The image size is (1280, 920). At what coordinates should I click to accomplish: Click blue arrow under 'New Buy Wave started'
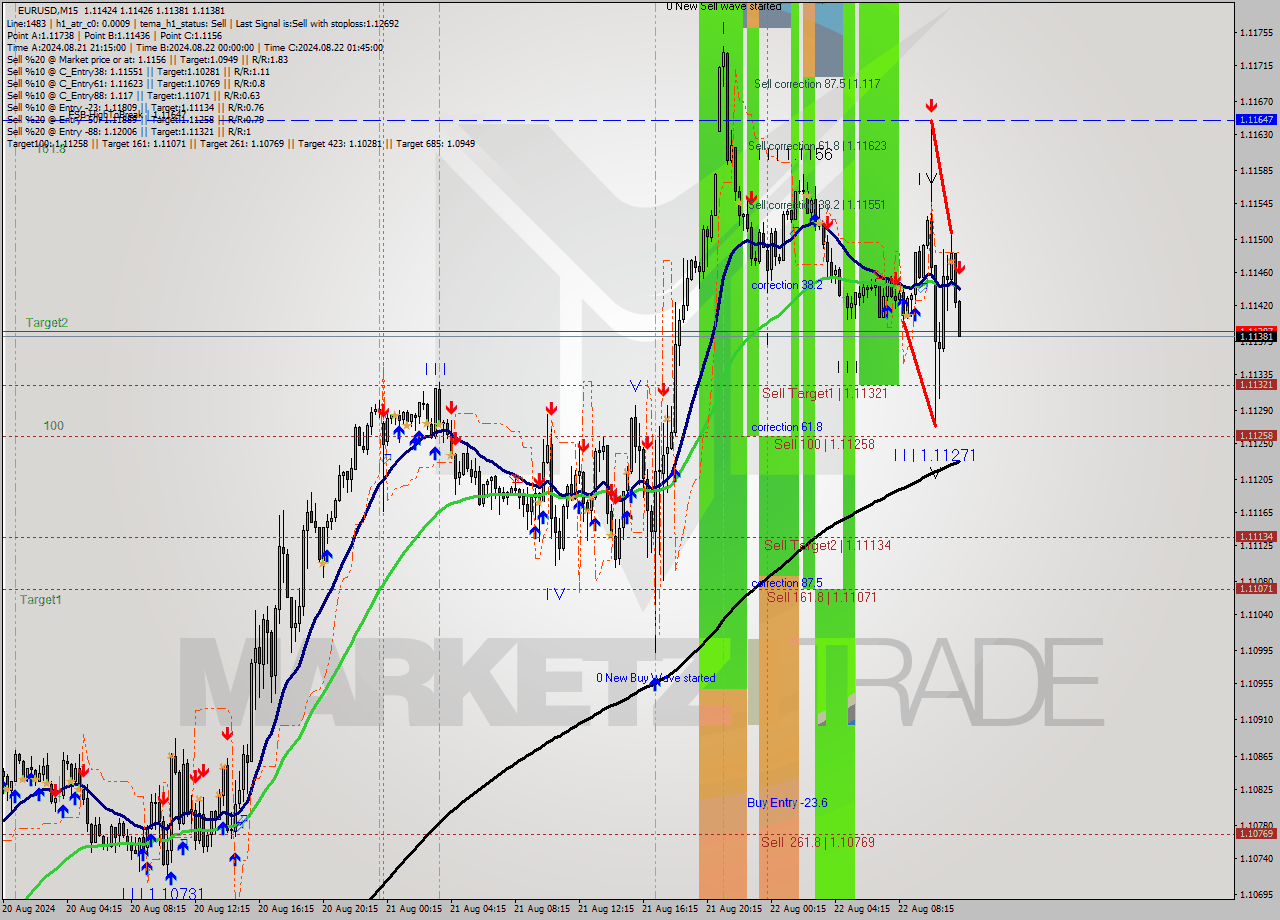[655, 684]
